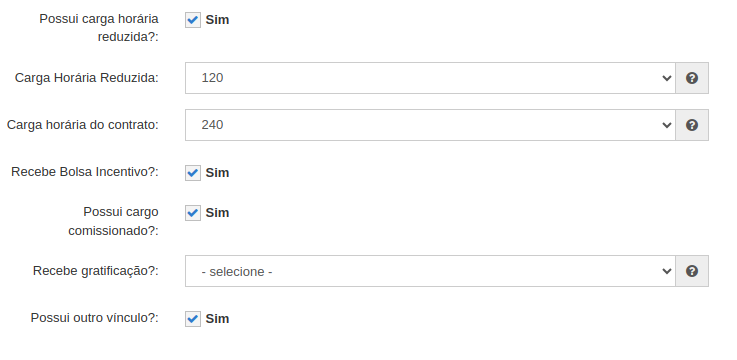This screenshot has width=737, height=360.
Task: Click the Possui cargo comissionado?: label
Action: coord(113,221)
